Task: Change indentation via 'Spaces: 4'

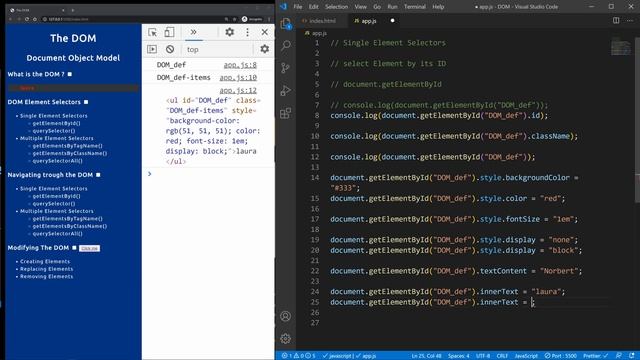Action: click(x=459, y=356)
